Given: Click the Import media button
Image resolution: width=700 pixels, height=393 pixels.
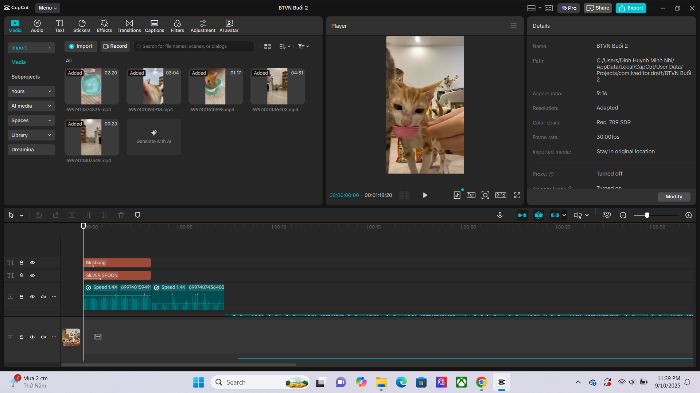Looking at the screenshot, I should click(81, 46).
